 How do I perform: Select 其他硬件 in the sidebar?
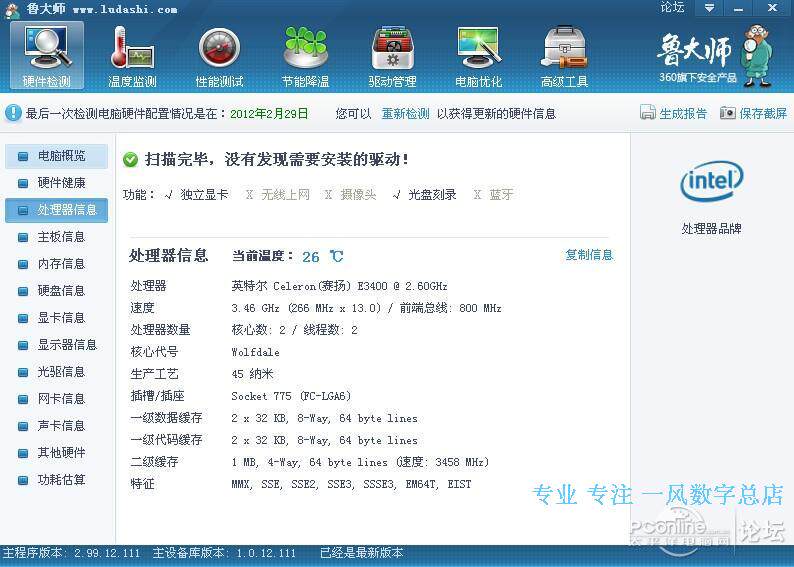(56, 453)
